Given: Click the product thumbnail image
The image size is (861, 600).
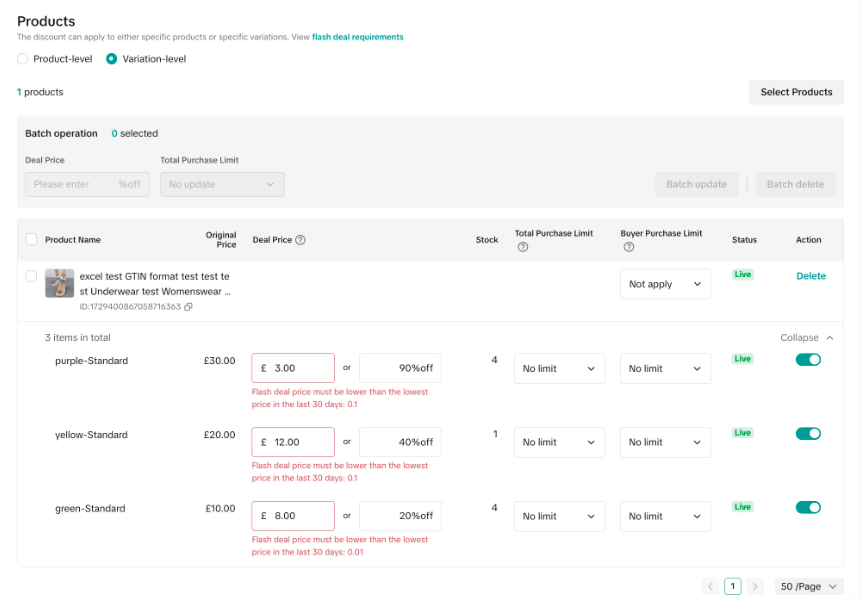Looking at the screenshot, I should tap(59, 284).
